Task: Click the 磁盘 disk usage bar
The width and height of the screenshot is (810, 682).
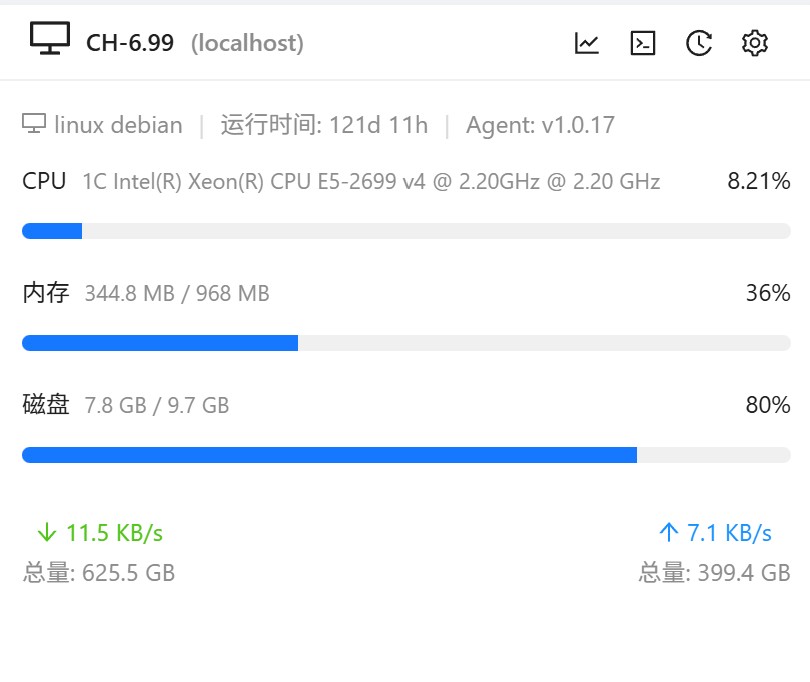Action: tap(406, 455)
